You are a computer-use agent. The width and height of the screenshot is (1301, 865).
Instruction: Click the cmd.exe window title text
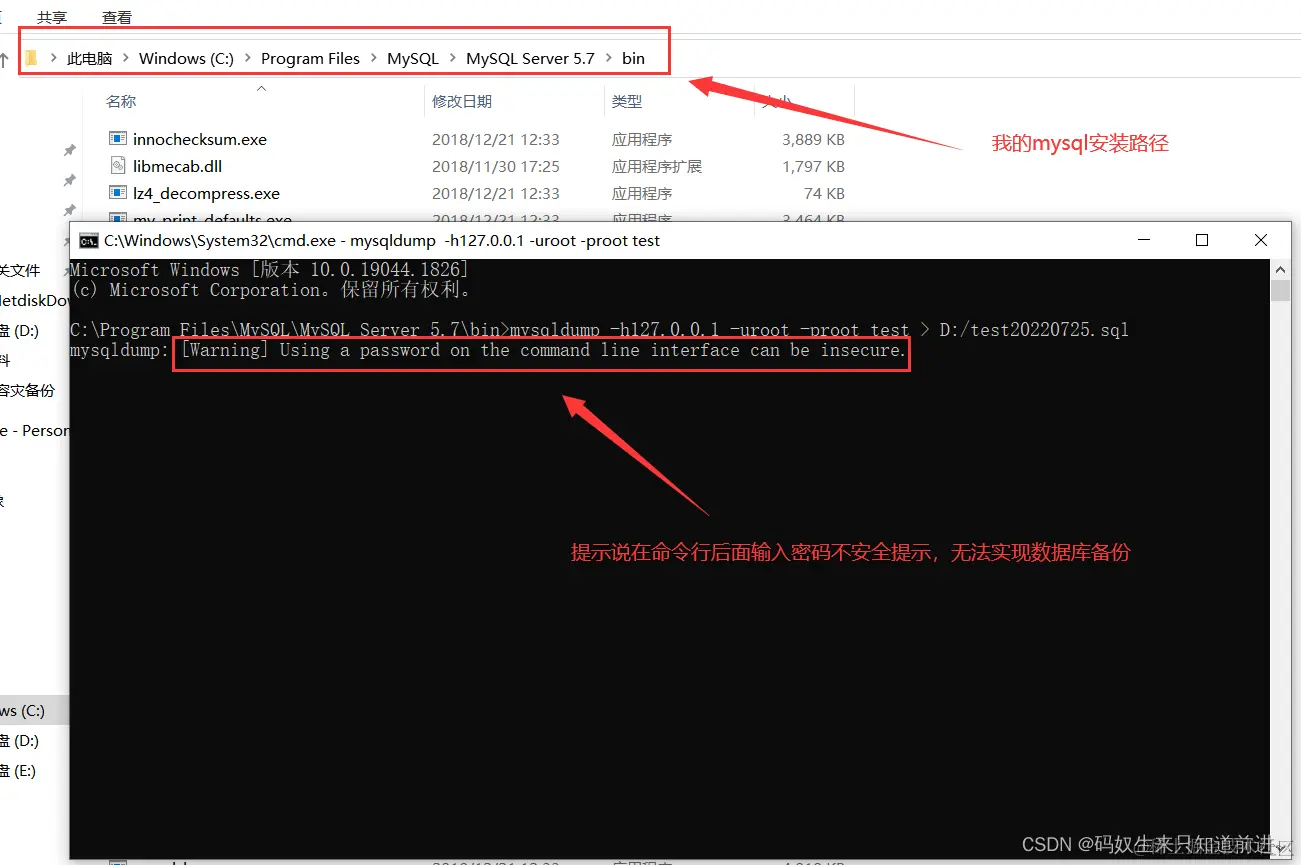pos(382,241)
